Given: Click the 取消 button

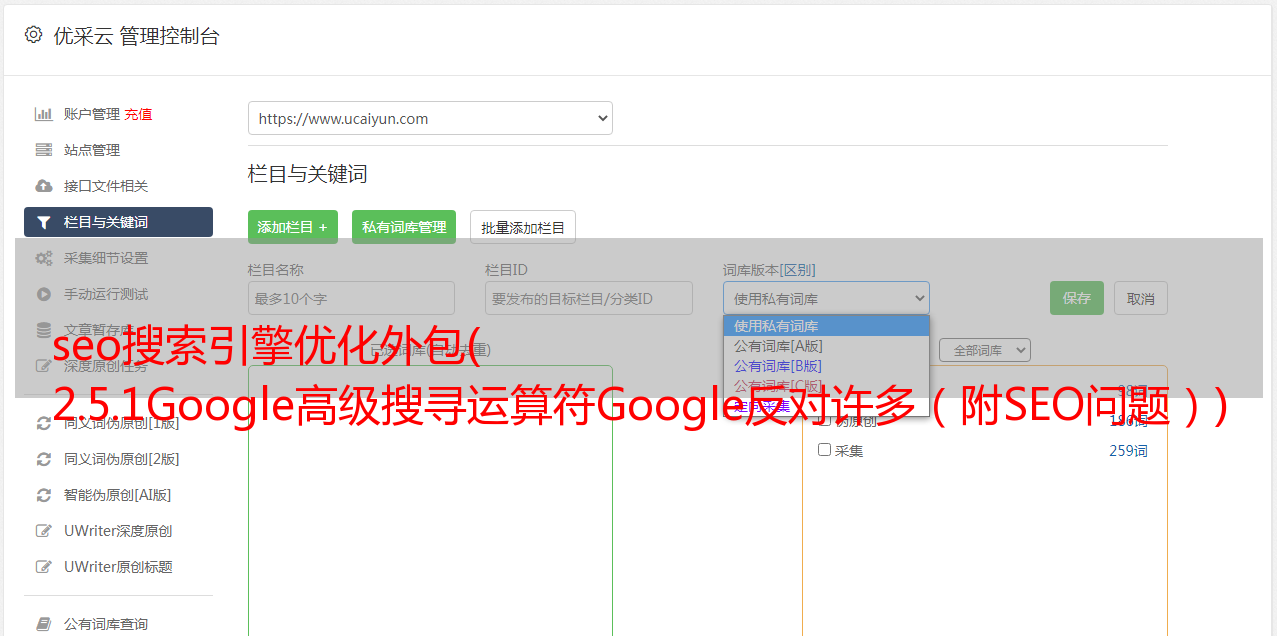Looking at the screenshot, I should 1141,298.
